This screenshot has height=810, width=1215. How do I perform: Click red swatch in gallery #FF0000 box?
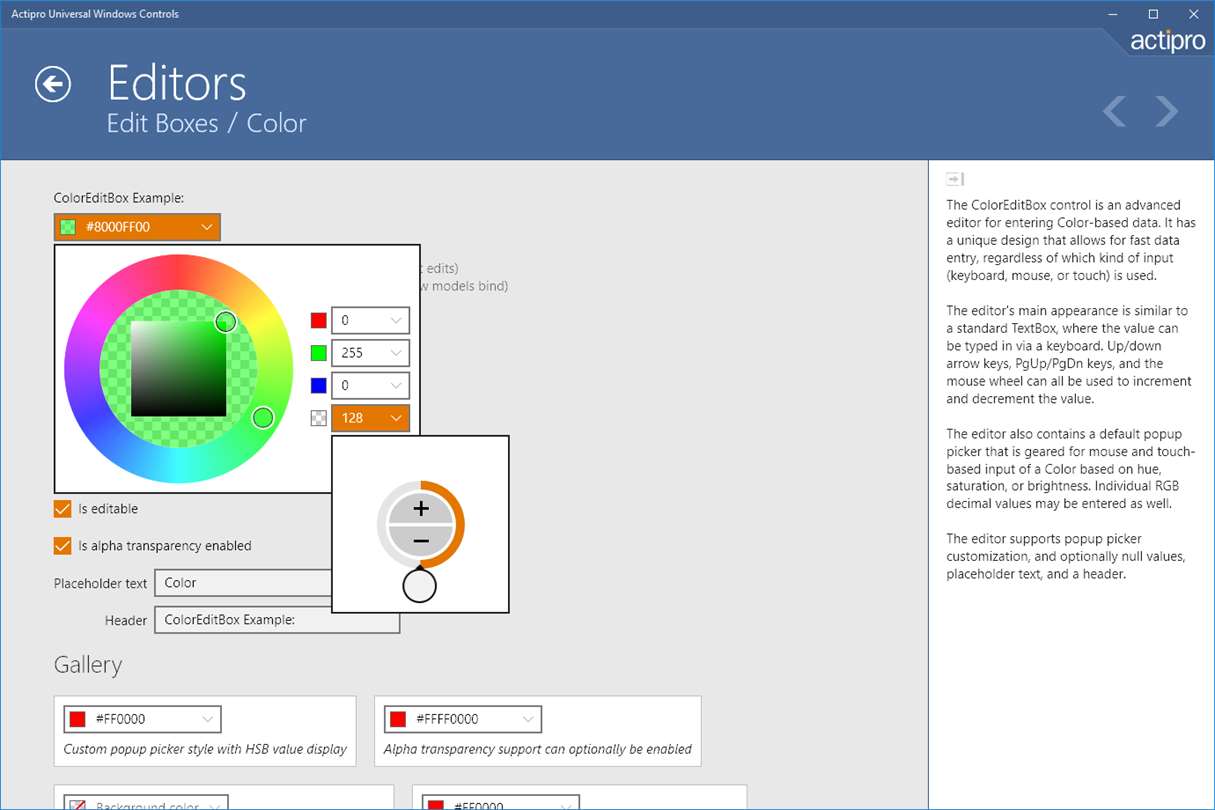pyautogui.click(x=77, y=719)
